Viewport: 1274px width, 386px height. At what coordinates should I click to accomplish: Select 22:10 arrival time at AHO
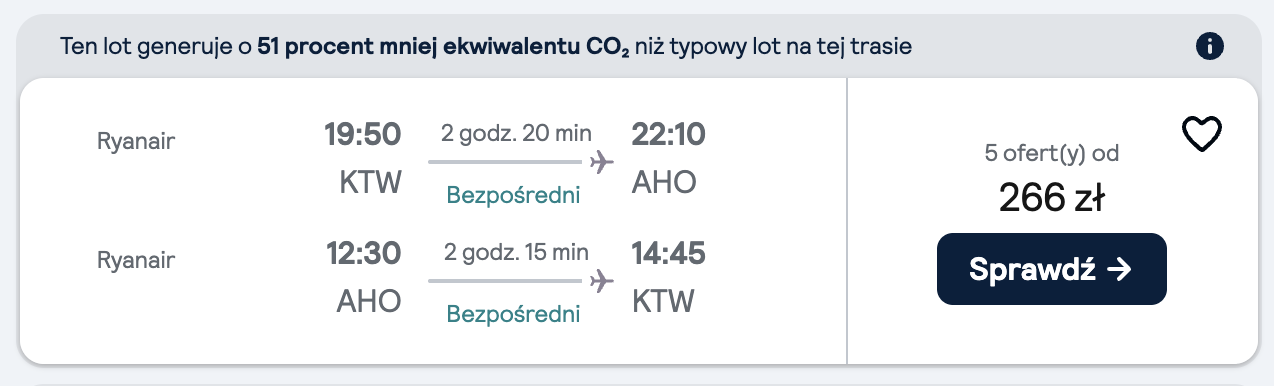click(668, 134)
